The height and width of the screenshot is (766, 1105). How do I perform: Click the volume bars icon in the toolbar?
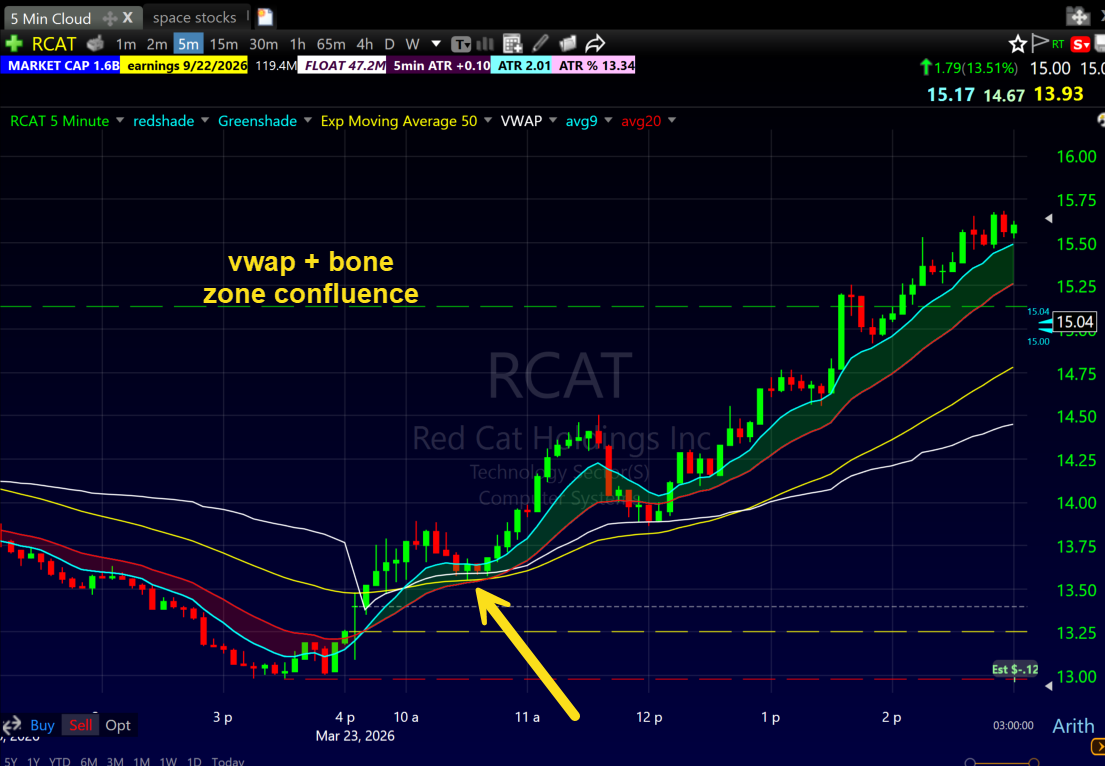click(x=485, y=43)
